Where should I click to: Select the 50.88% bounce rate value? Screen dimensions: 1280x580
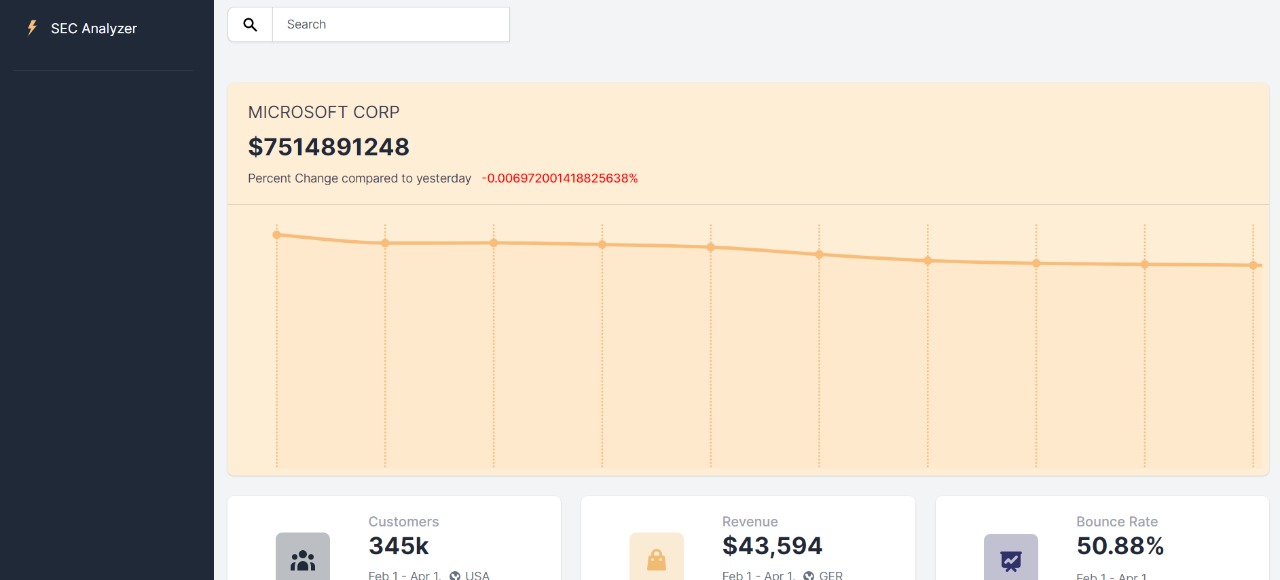tap(1120, 546)
